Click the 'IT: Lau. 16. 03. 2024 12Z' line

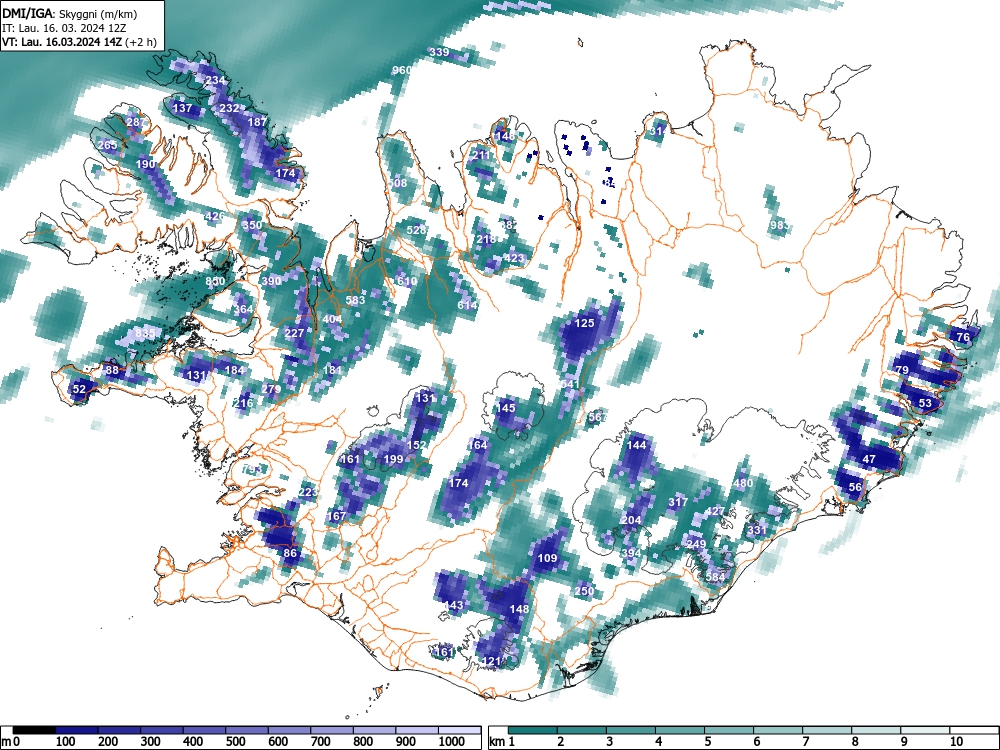point(64,28)
